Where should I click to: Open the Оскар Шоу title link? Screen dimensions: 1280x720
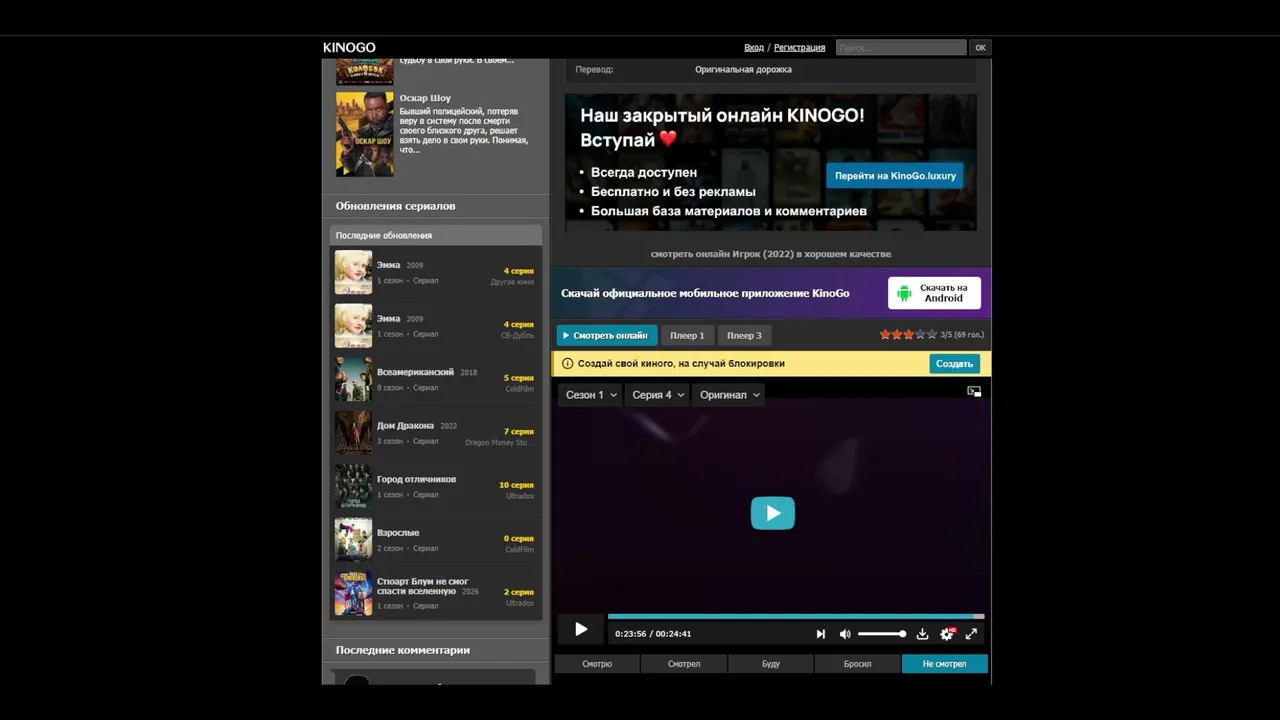pyautogui.click(x=425, y=98)
